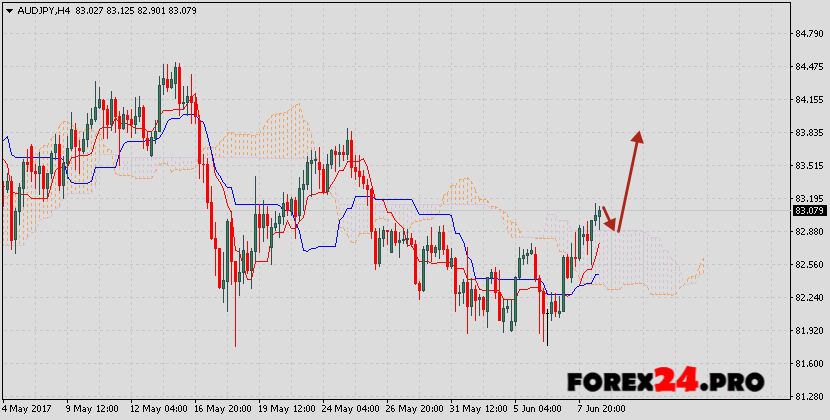Click the 82.240 price level label

pos(808,298)
